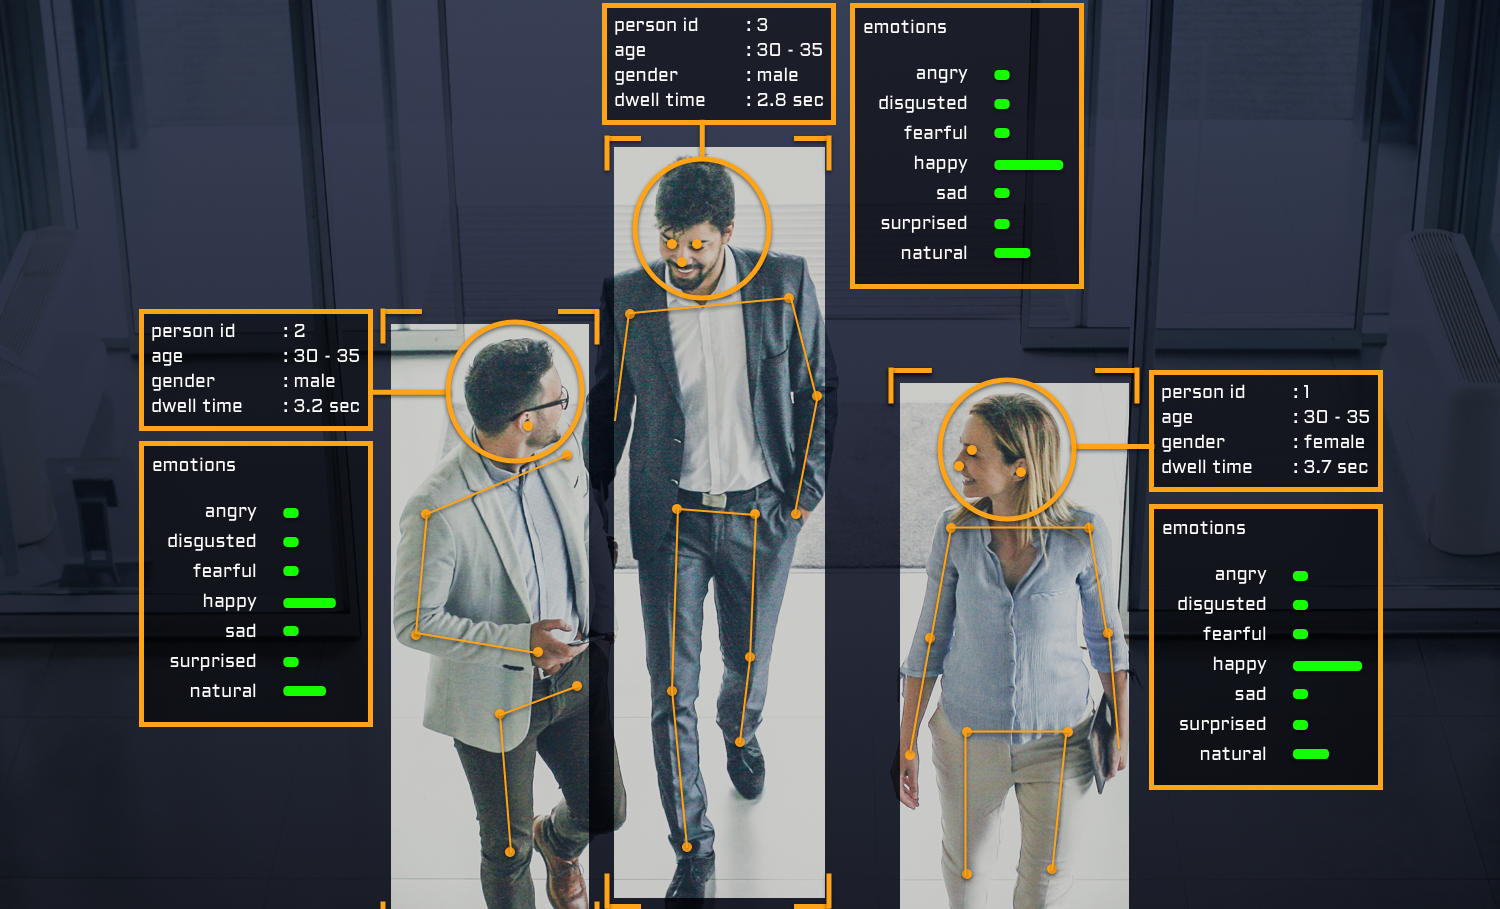Click the surprised indicator in person 1's emotions panel
The image size is (1500, 909).
(x=1301, y=725)
